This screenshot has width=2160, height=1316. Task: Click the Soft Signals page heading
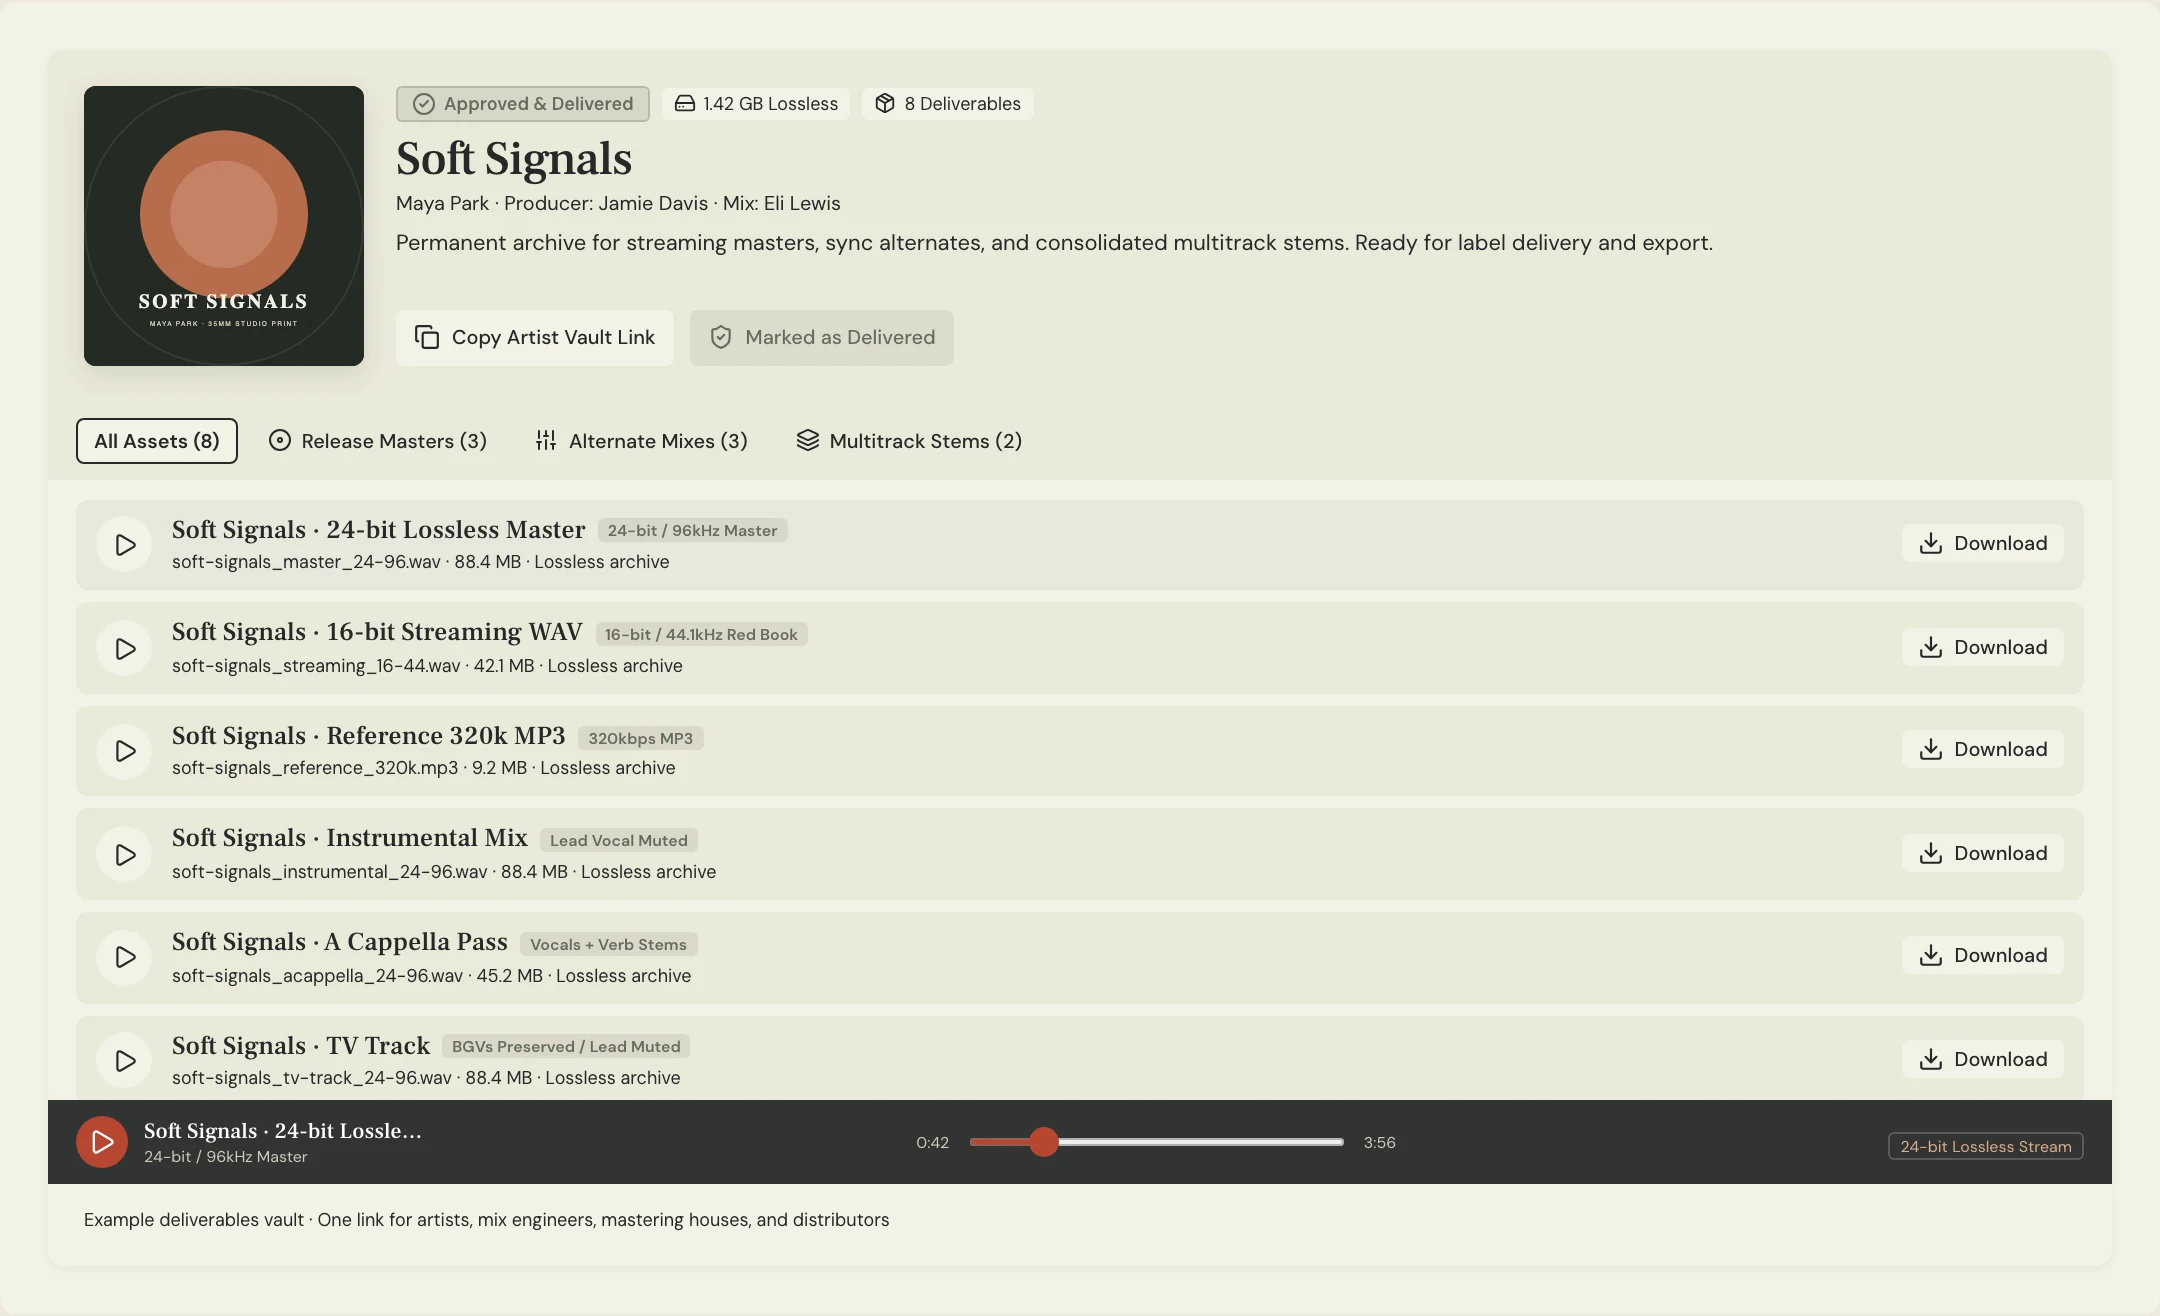pos(514,158)
